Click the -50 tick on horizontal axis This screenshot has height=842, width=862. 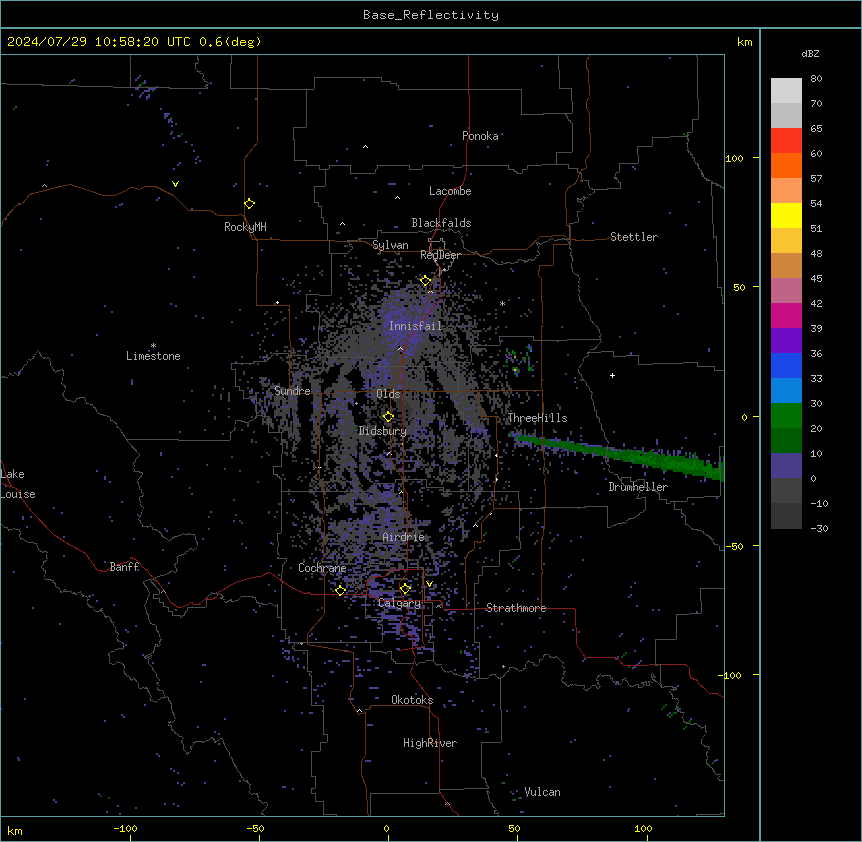[256, 828]
